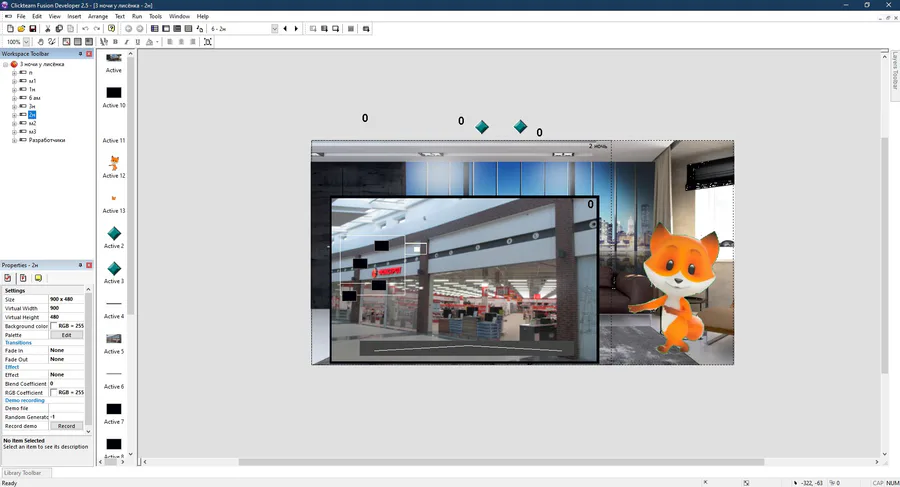Select 'Active 12' fox object in list
This screenshot has width=900, height=487.
[114, 167]
